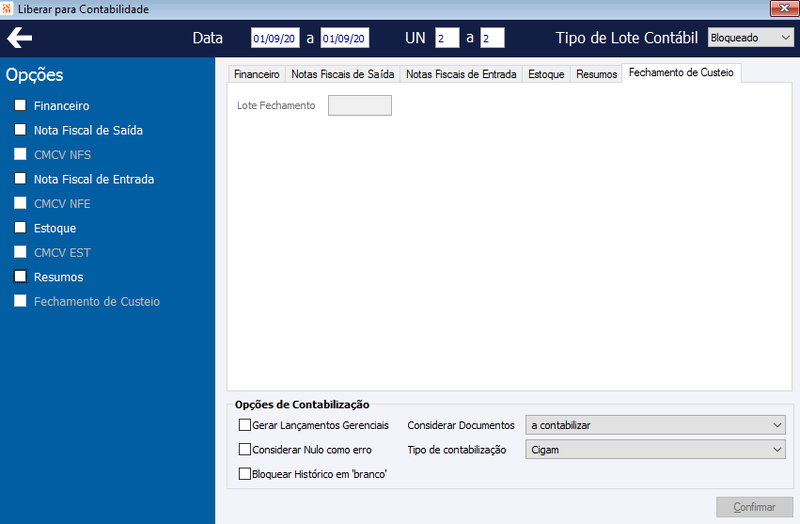Check the Estoque option in sidebar
The image size is (800, 524).
tap(20, 228)
